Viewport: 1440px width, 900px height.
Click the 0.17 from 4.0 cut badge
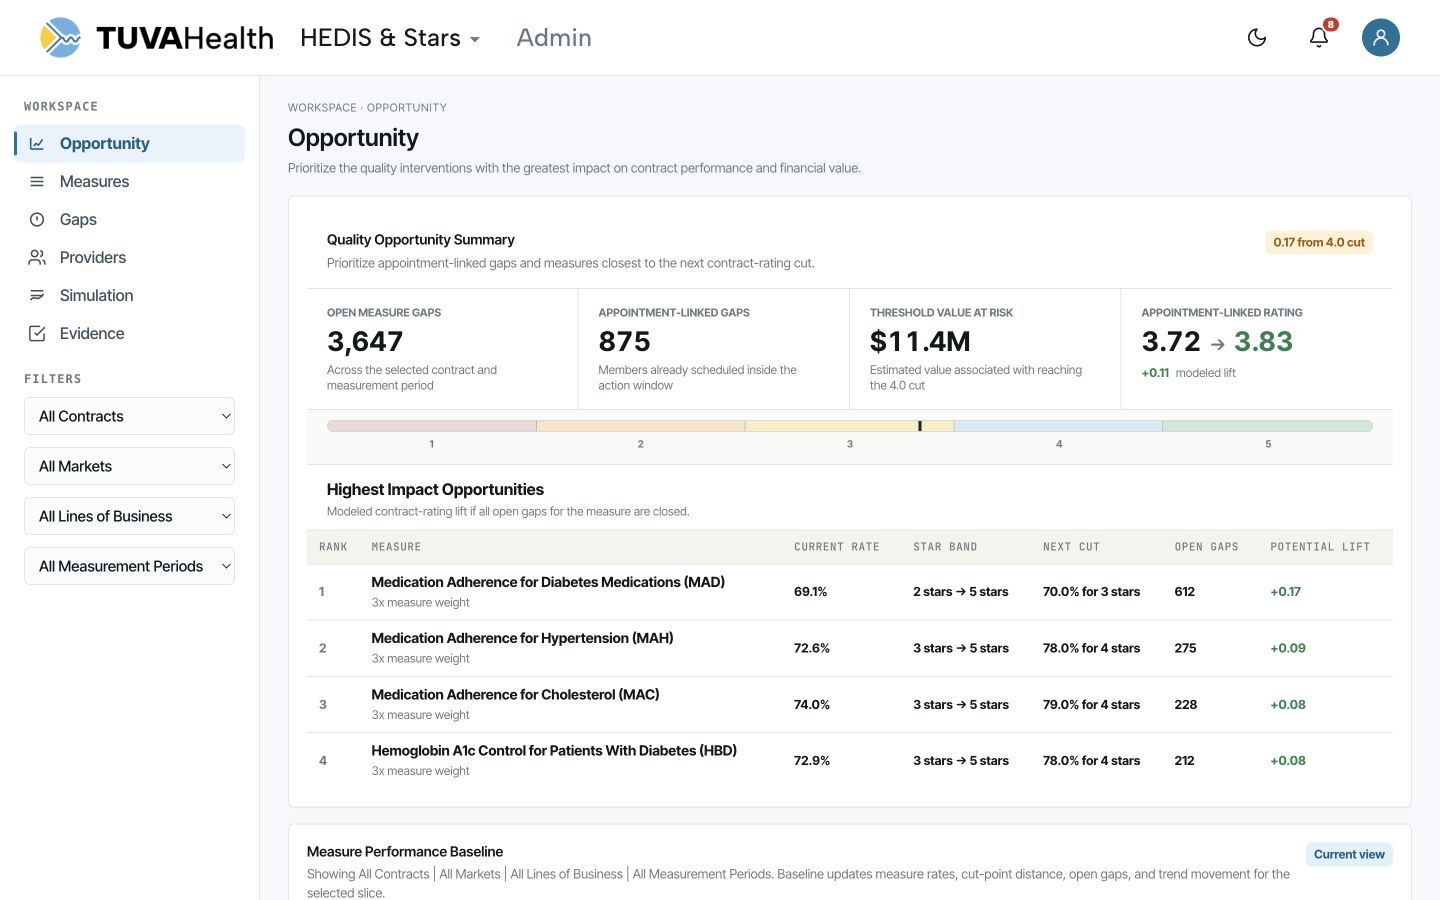pyautogui.click(x=1319, y=242)
